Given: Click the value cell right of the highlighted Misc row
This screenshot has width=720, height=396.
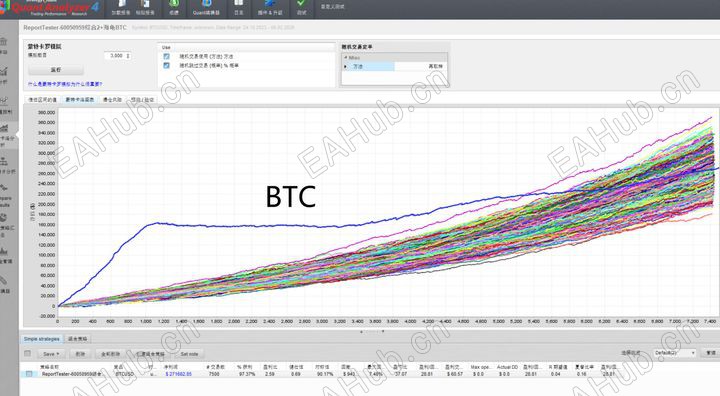Looking at the screenshot, I should (421, 67).
